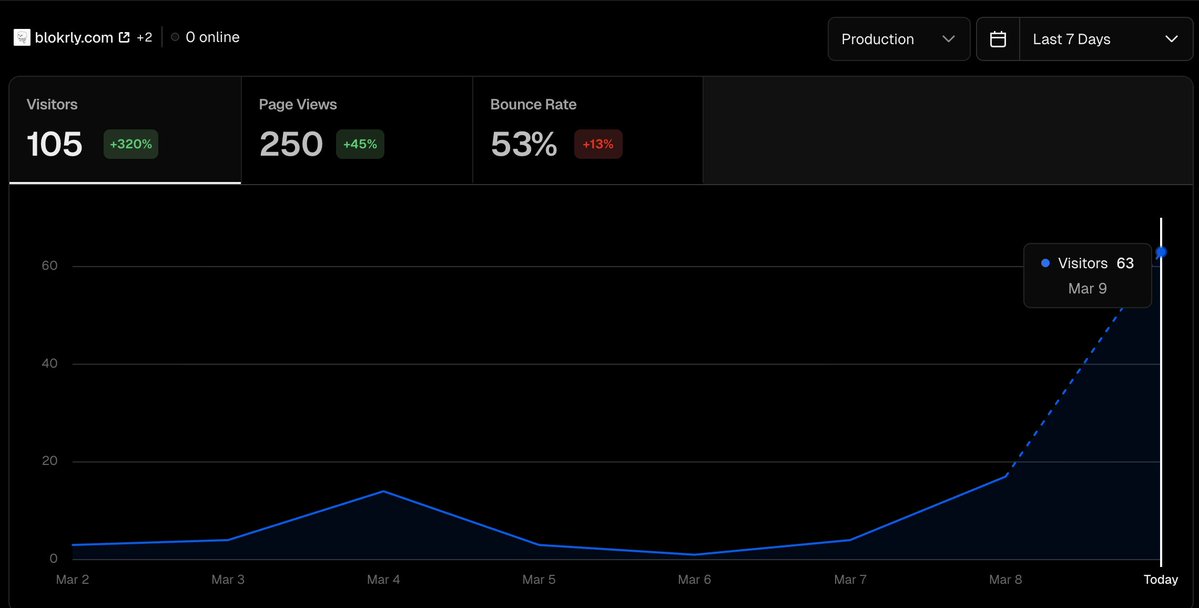This screenshot has width=1199, height=608.
Task: Open the calendar date picker icon
Action: [998, 39]
